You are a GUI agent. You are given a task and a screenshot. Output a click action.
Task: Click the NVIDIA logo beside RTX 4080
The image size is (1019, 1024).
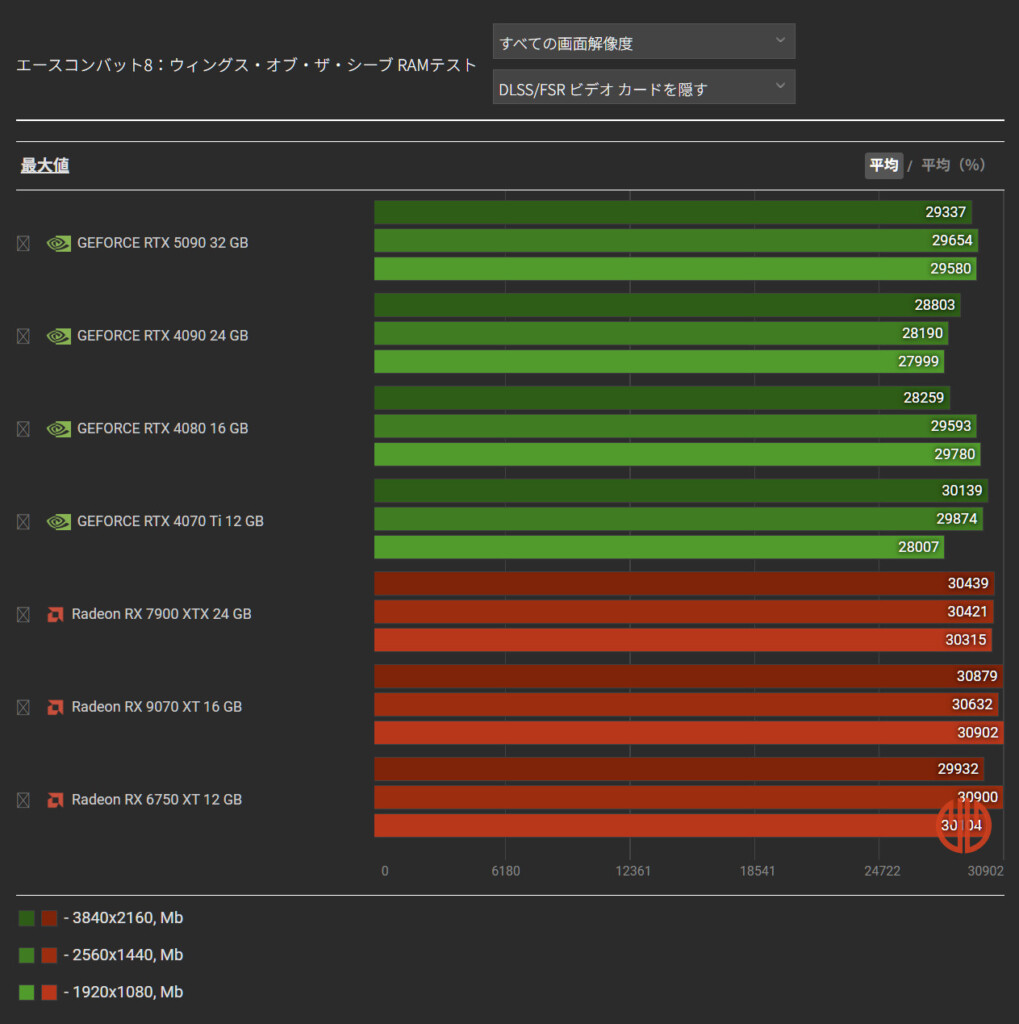(x=59, y=429)
